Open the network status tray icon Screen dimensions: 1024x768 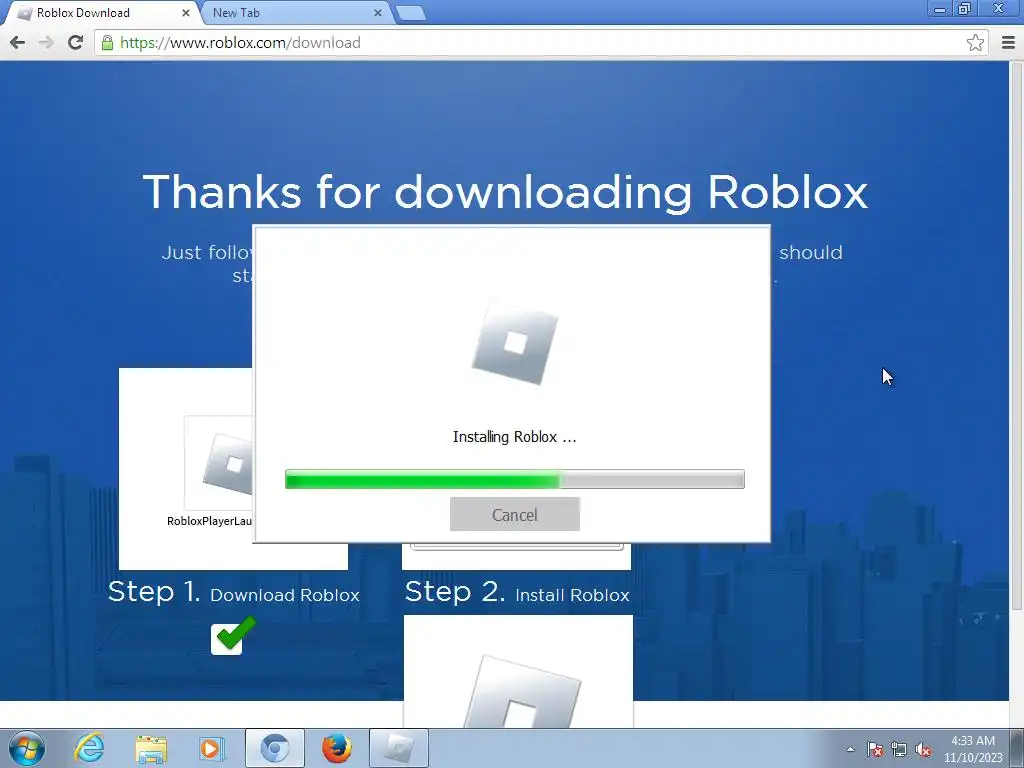[x=899, y=749]
